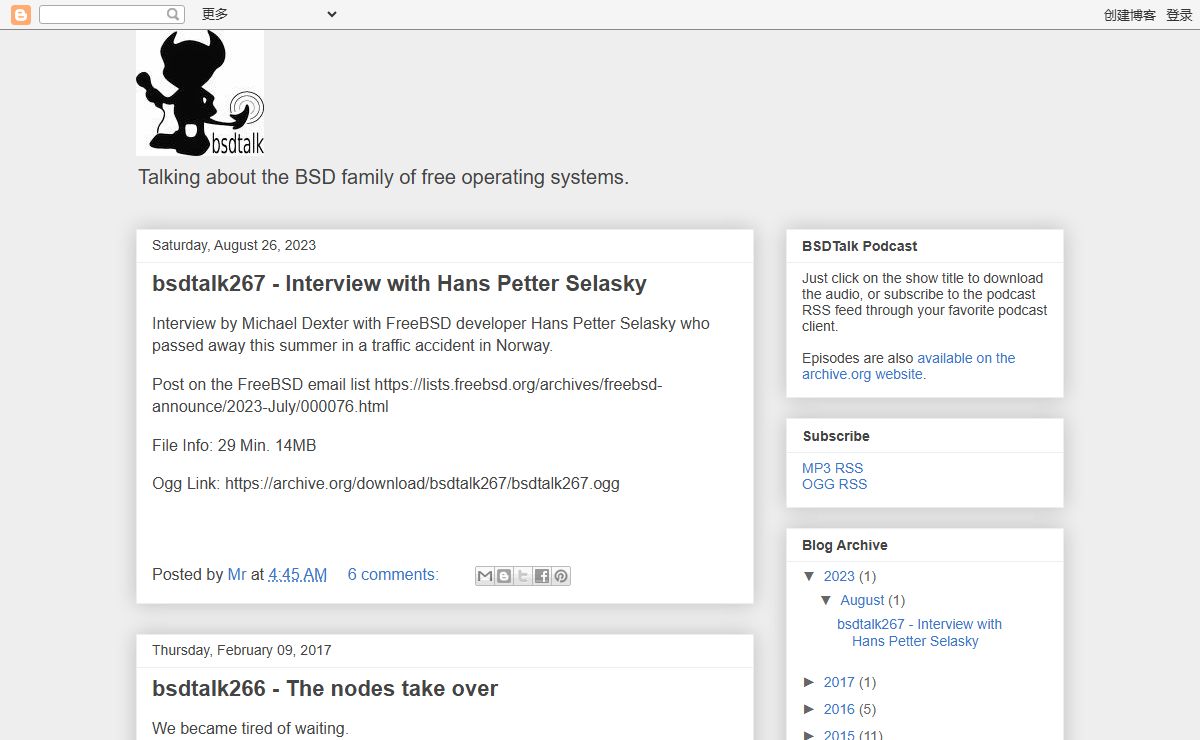Screen dimensions: 1200x740
Task: Open the 4:45 AM post permalink
Action: 297,574
